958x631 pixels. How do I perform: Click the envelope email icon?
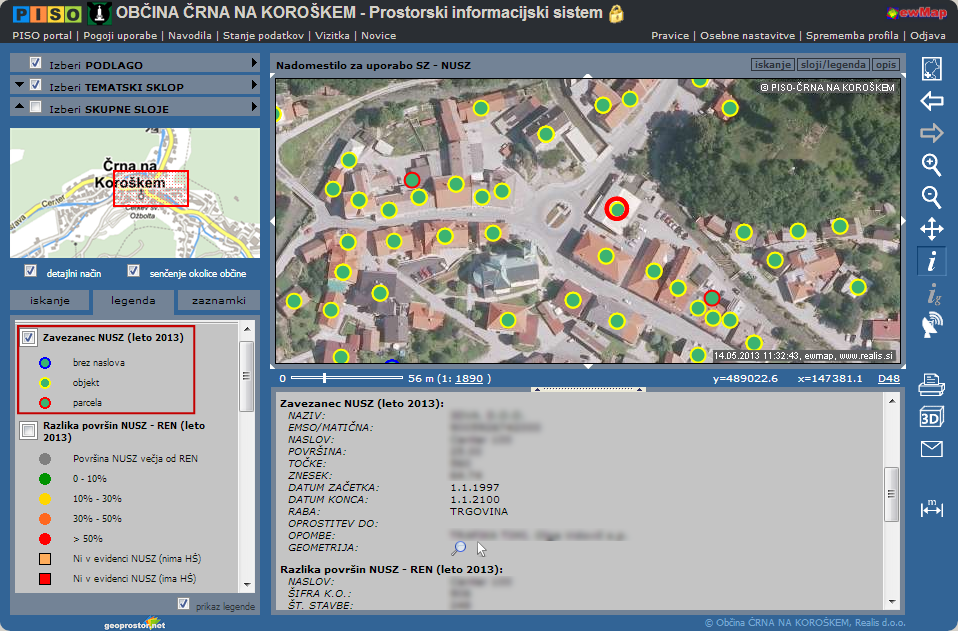(x=931, y=449)
